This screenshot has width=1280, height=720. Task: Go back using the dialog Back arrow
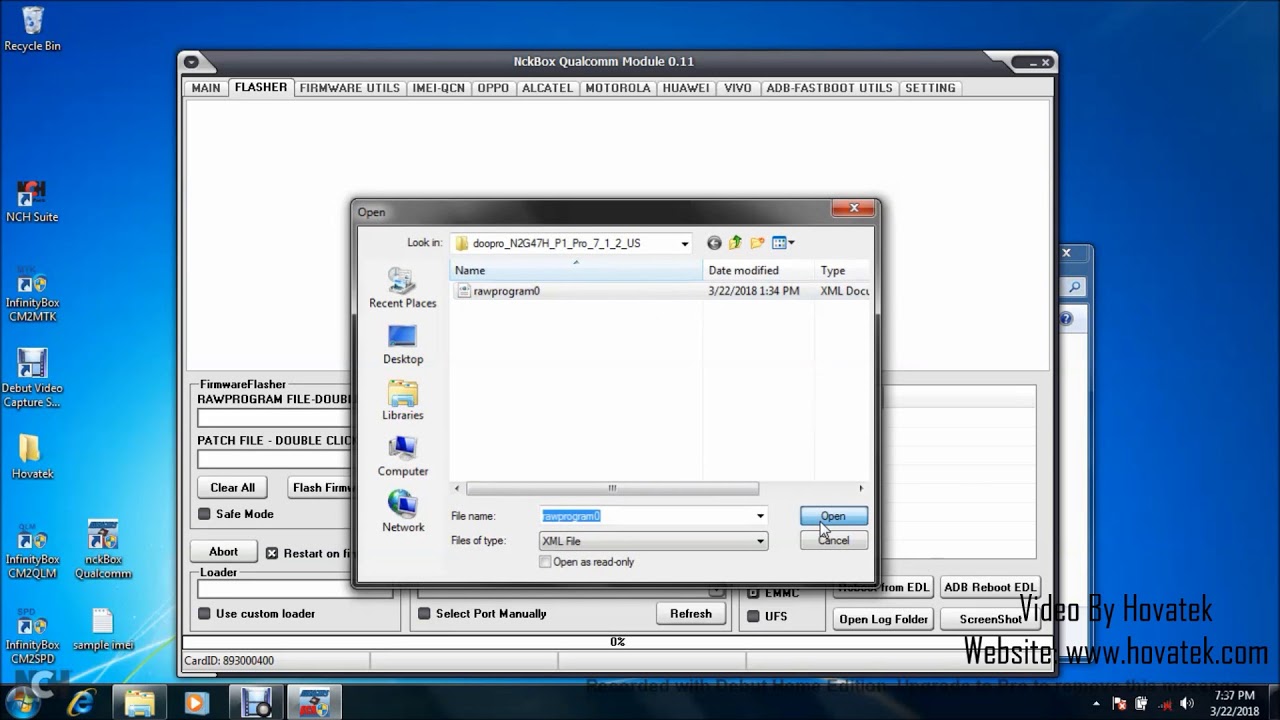click(x=714, y=243)
